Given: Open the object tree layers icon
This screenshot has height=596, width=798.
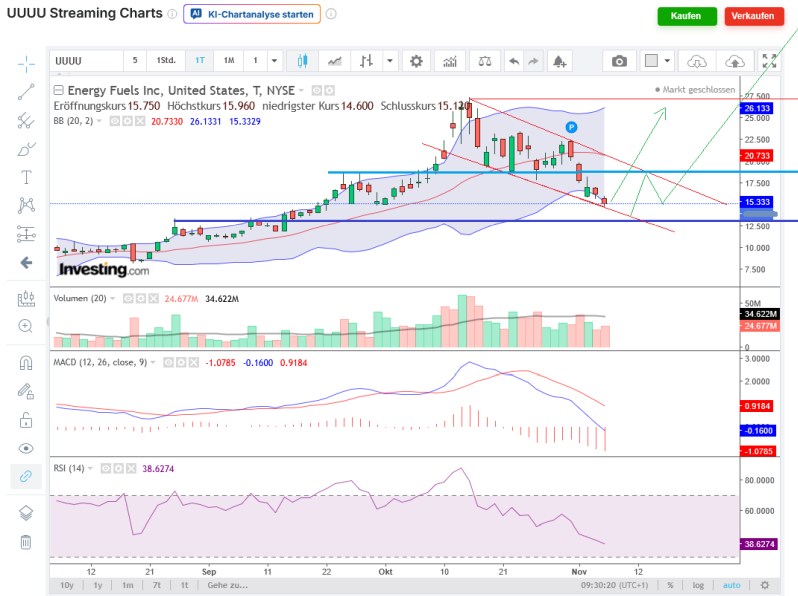Looking at the screenshot, I should coord(26,513).
